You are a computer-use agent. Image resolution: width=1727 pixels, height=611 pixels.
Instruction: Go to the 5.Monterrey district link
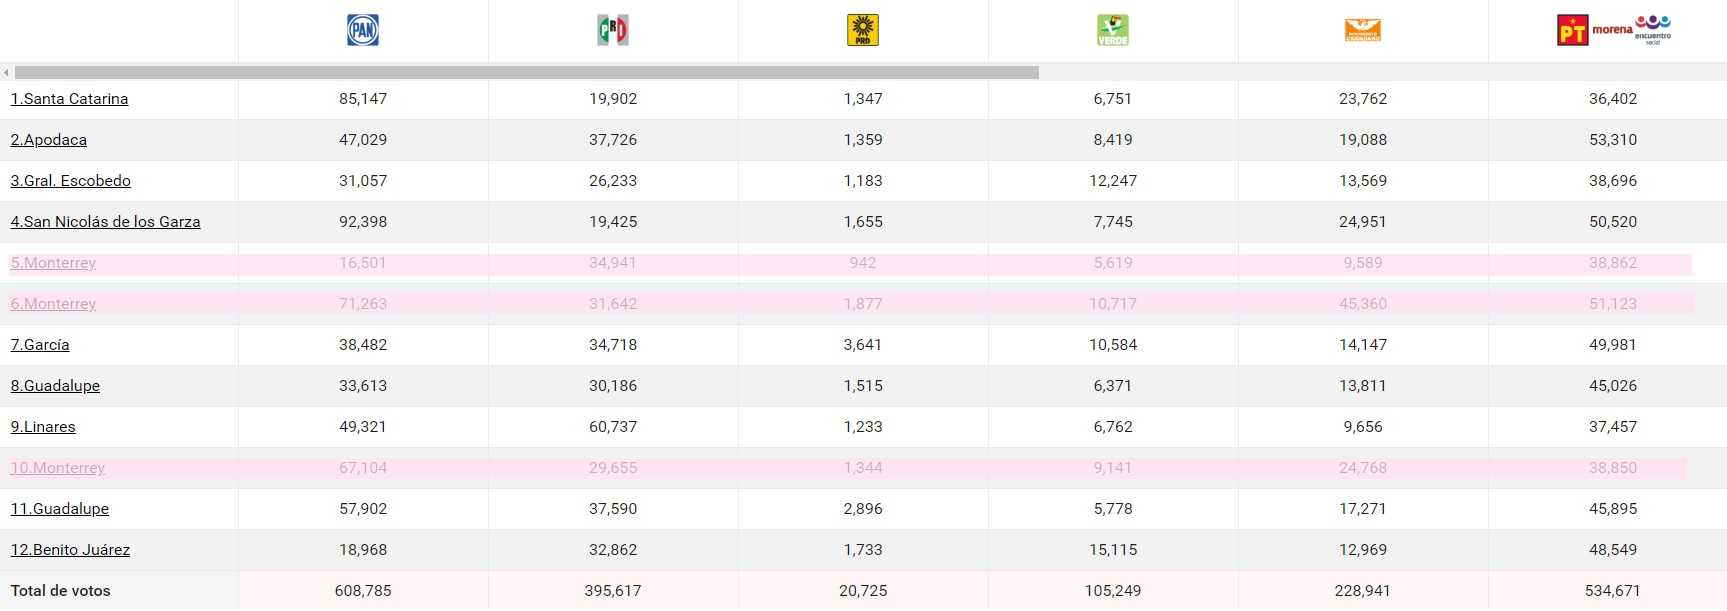(53, 263)
